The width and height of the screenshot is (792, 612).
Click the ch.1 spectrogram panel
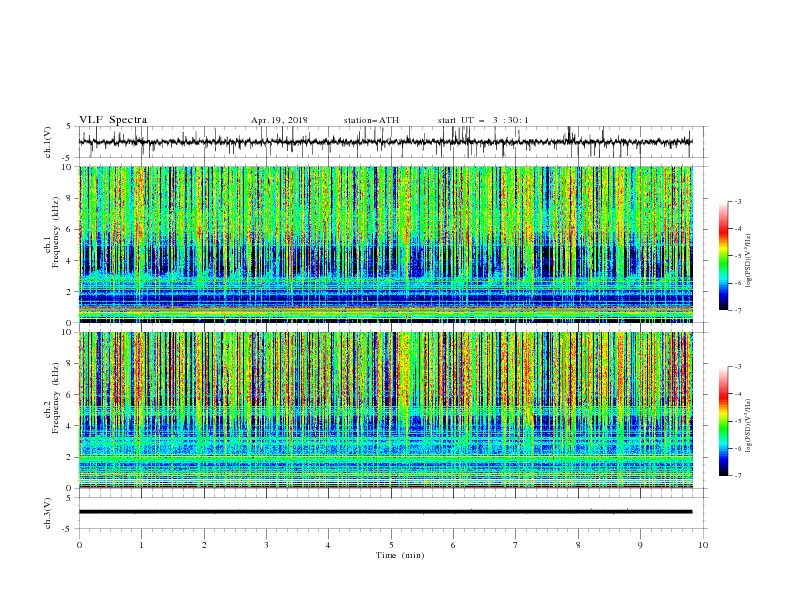click(386, 244)
